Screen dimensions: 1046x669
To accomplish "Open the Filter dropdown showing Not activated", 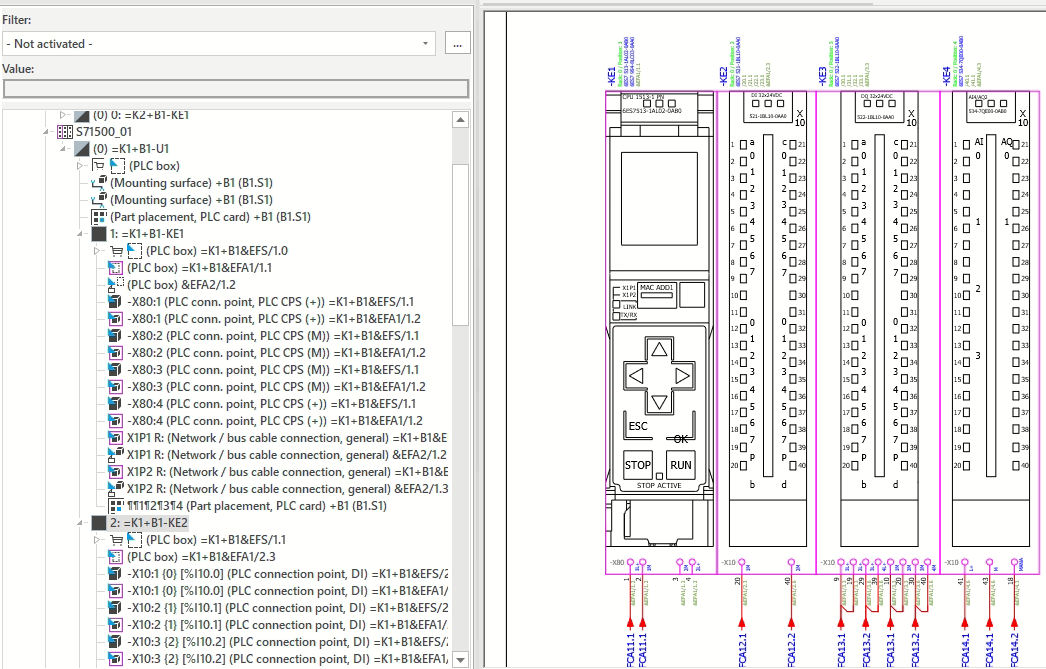I will [x=427, y=44].
